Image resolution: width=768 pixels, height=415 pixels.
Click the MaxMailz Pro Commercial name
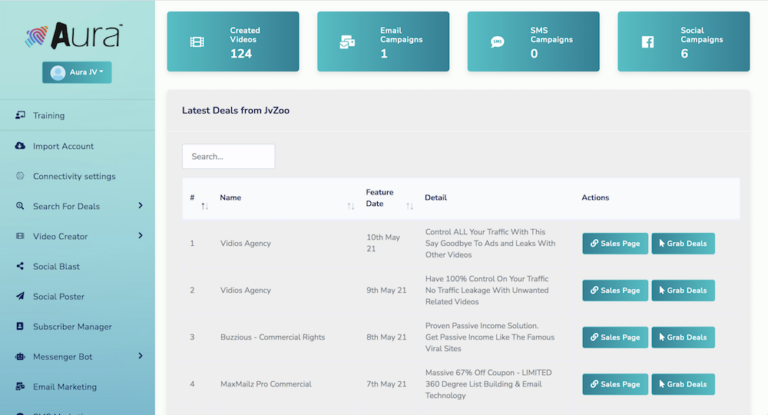pyautogui.click(x=266, y=384)
